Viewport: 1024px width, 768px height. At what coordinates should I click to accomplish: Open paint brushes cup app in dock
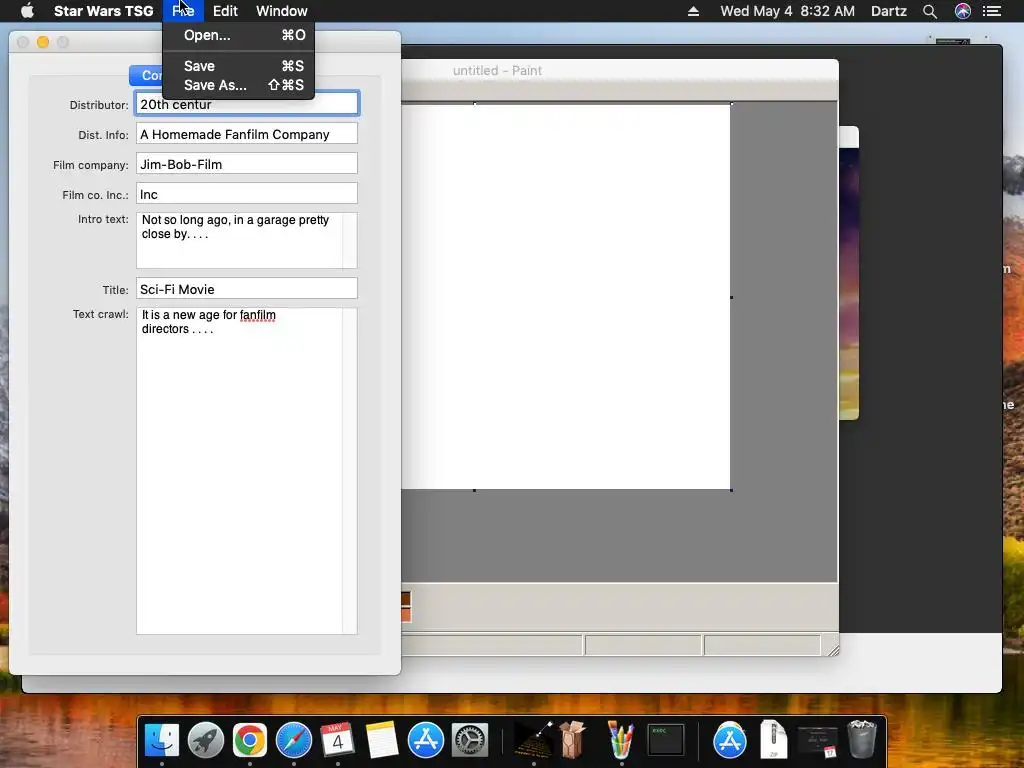click(x=620, y=740)
